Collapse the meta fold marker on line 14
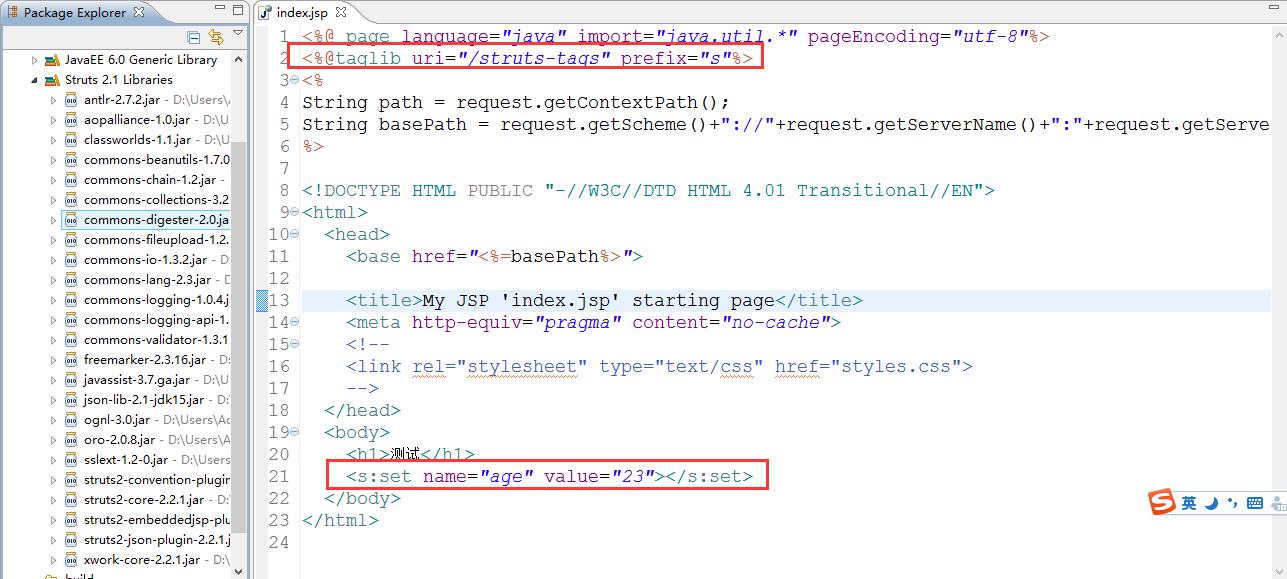Viewport: 1287px width, 579px height. pyautogui.click(x=294, y=322)
